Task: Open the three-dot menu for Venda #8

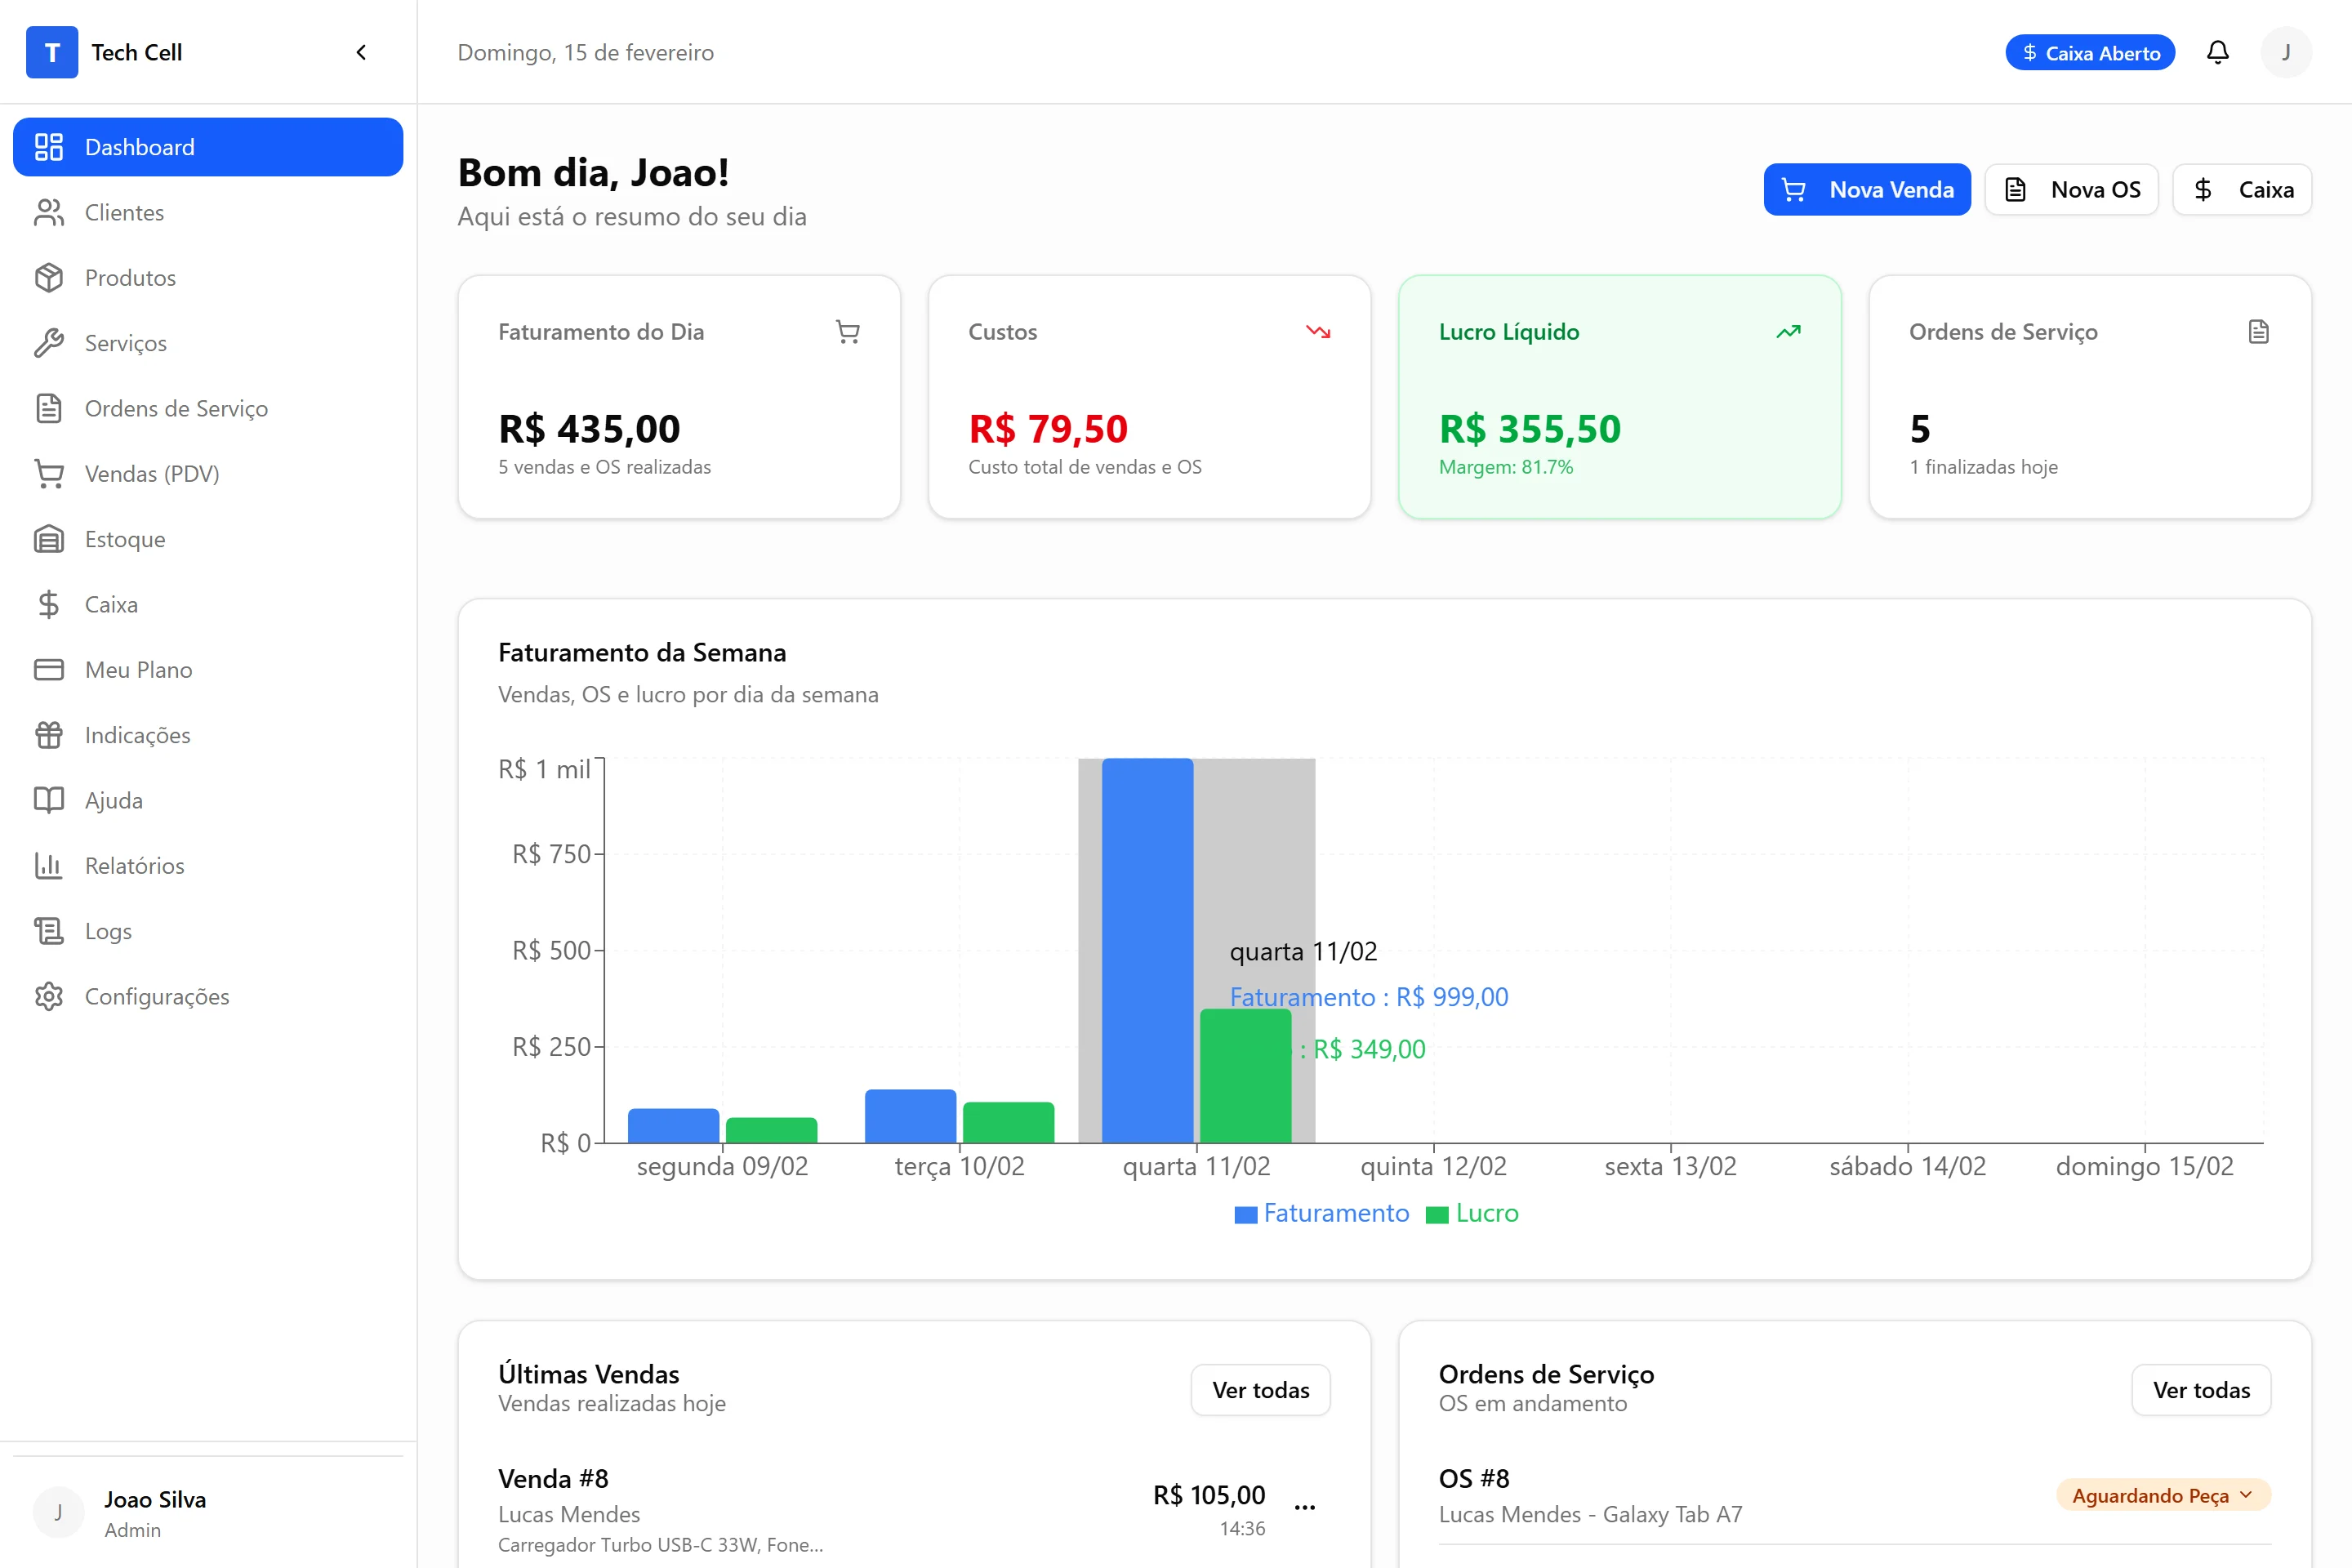Action: click(x=1304, y=1507)
